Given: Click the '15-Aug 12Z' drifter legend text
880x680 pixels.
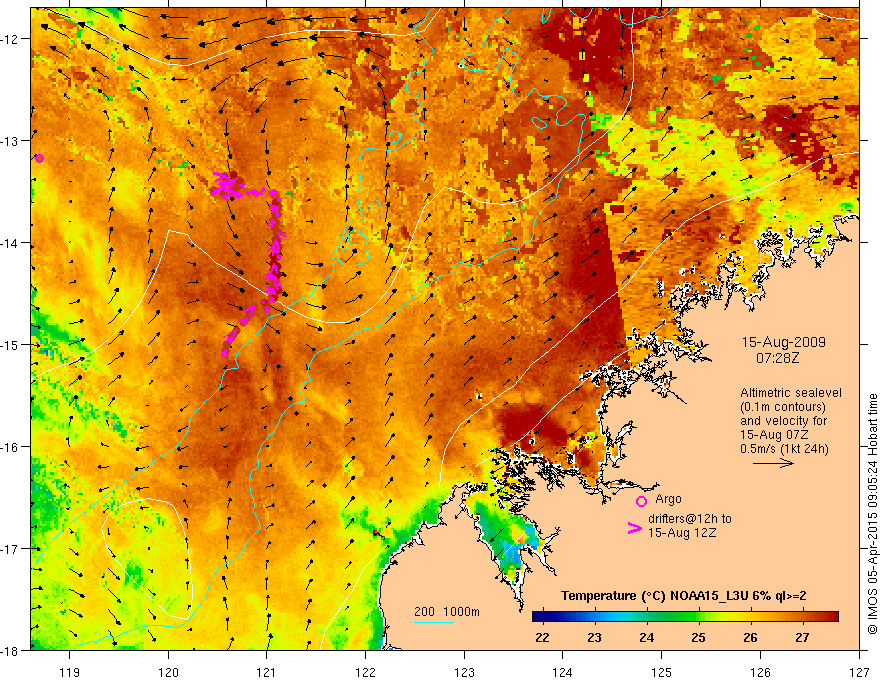Looking at the screenshot, I should point(682,533).
